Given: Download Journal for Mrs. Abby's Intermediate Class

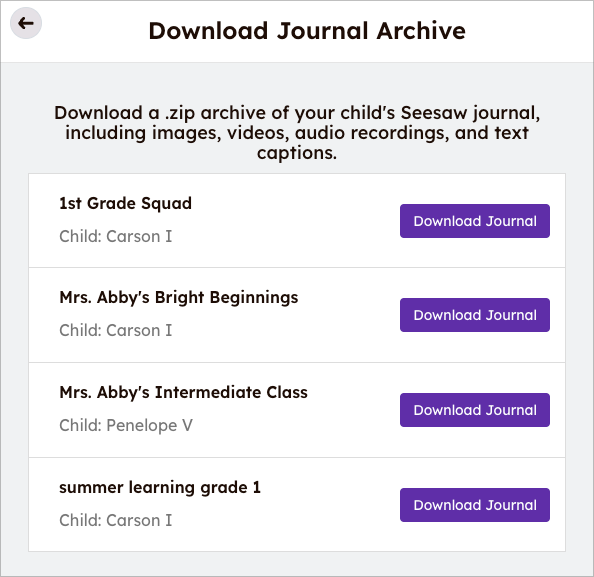Looking at the screenshot, I should pos(475,410).
